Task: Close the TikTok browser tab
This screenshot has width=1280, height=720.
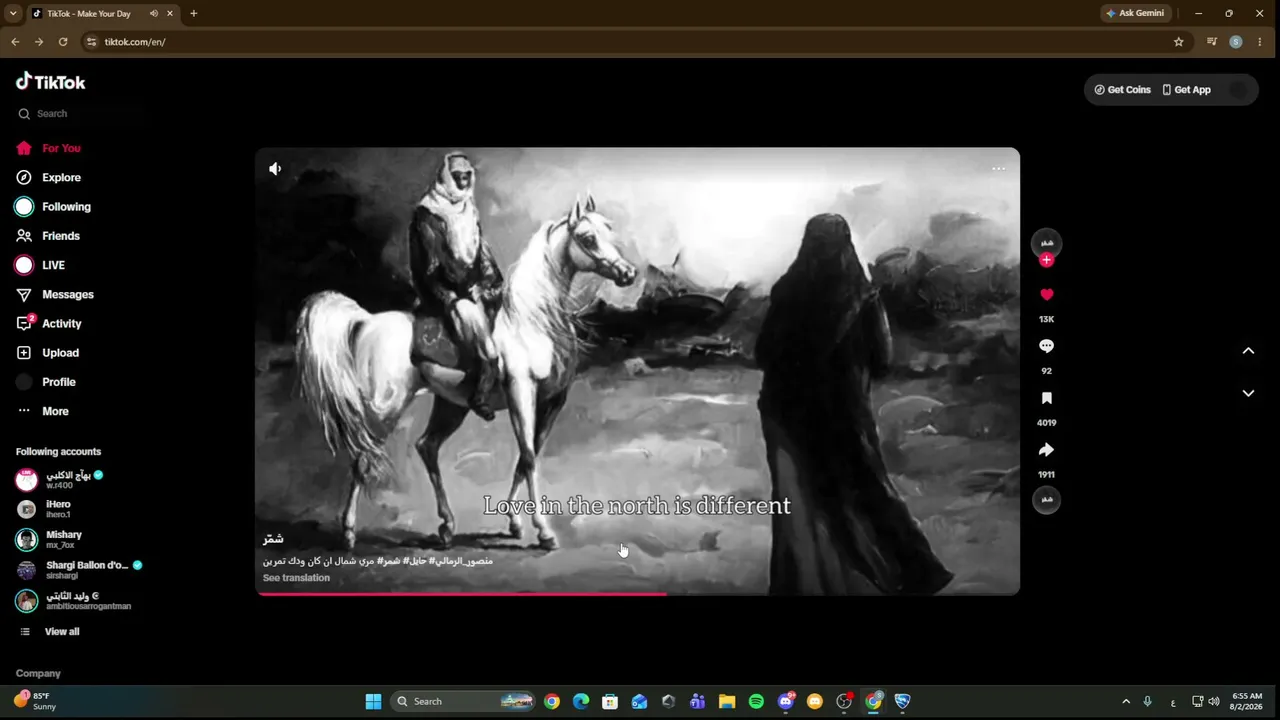Action: click(170, 13)
